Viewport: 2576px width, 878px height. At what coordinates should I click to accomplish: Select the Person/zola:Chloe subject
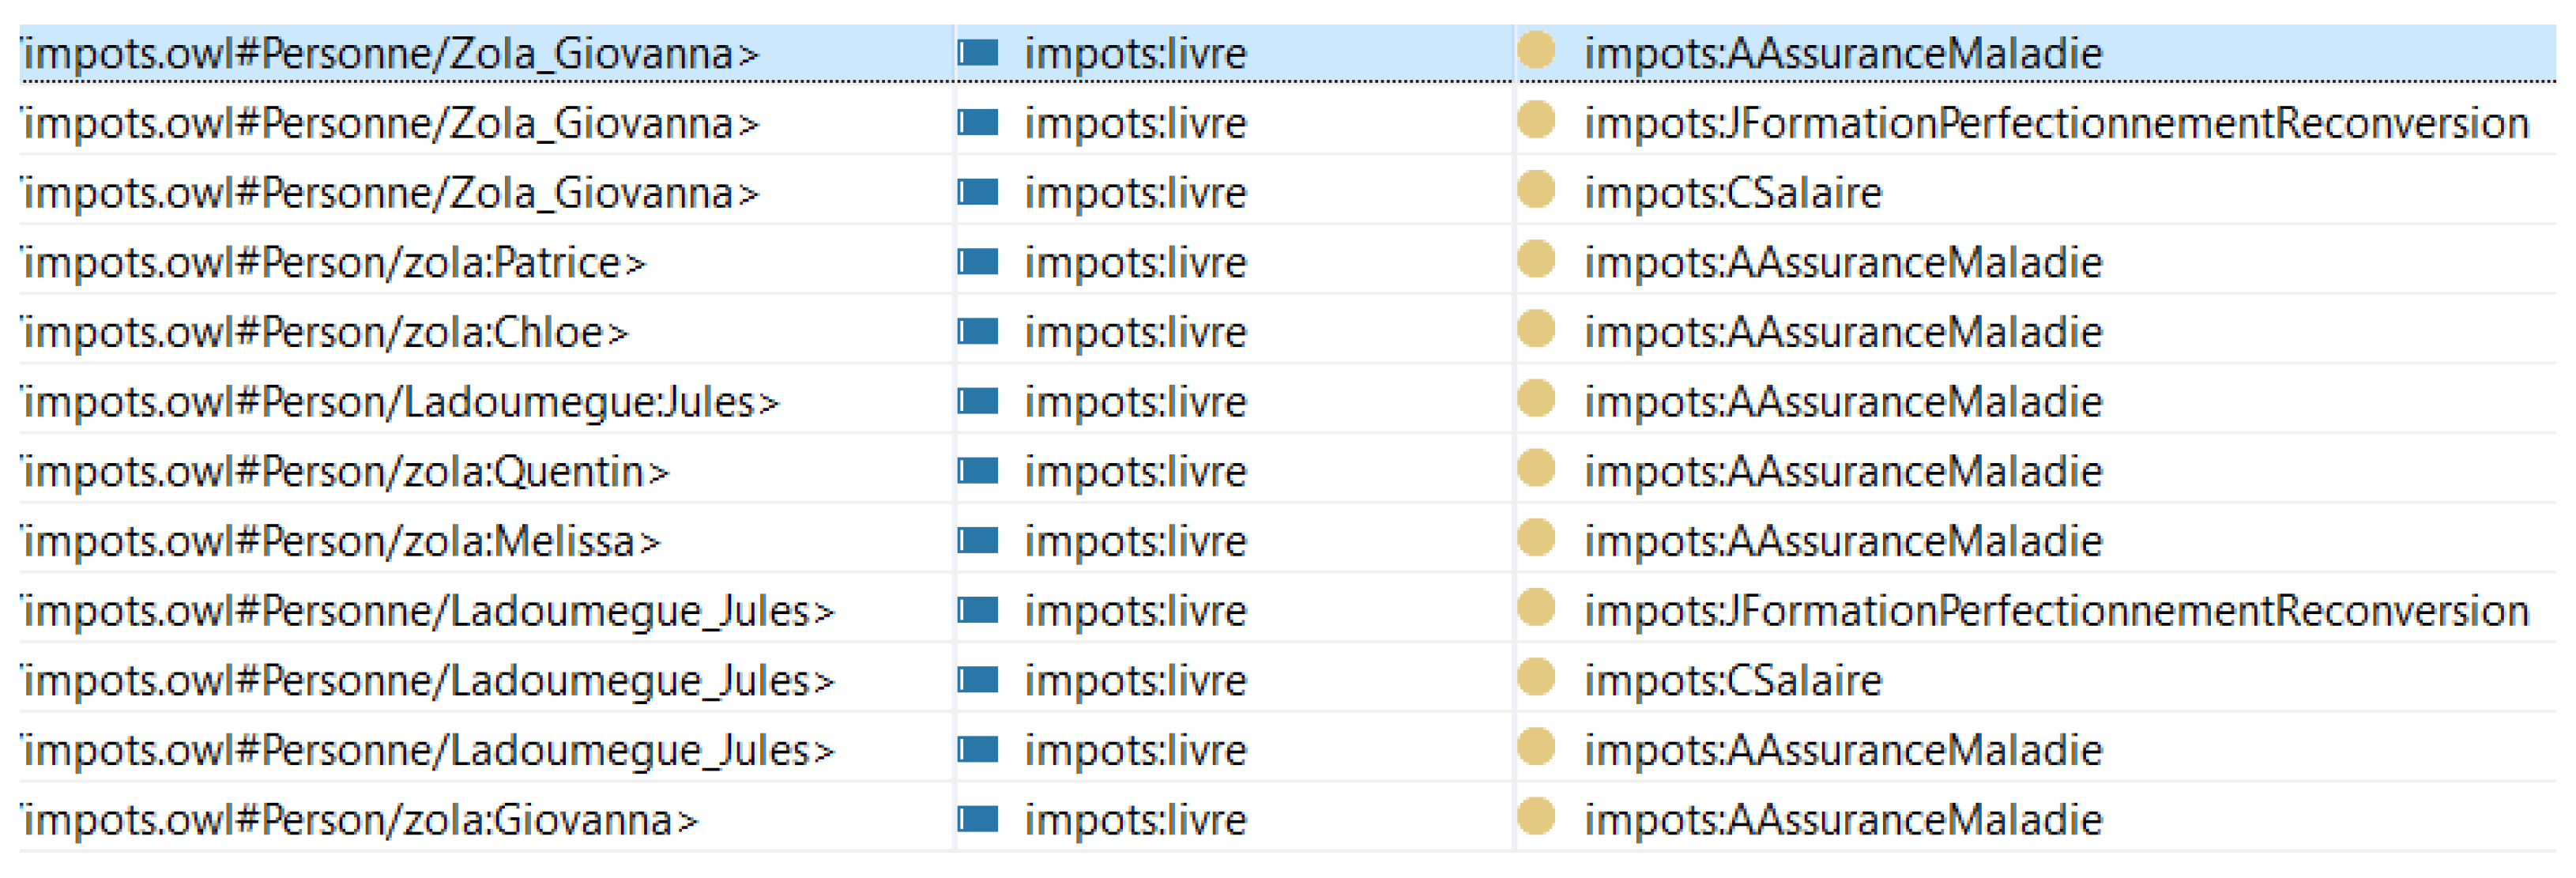tap(325, 333)
